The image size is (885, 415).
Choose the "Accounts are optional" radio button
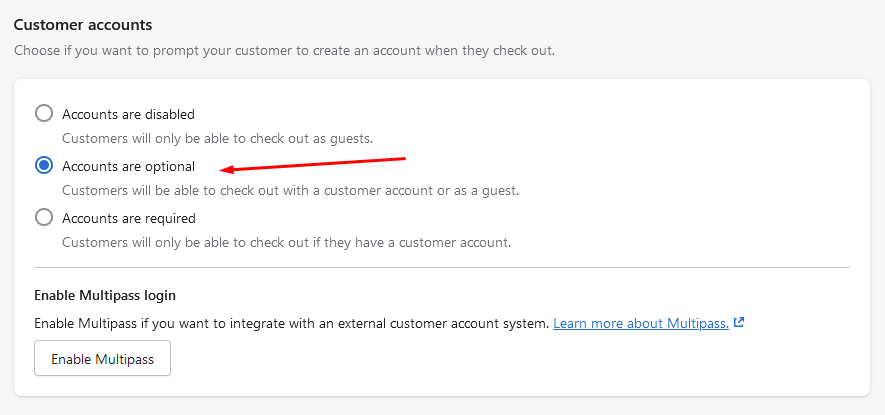[x=44, y=166]
